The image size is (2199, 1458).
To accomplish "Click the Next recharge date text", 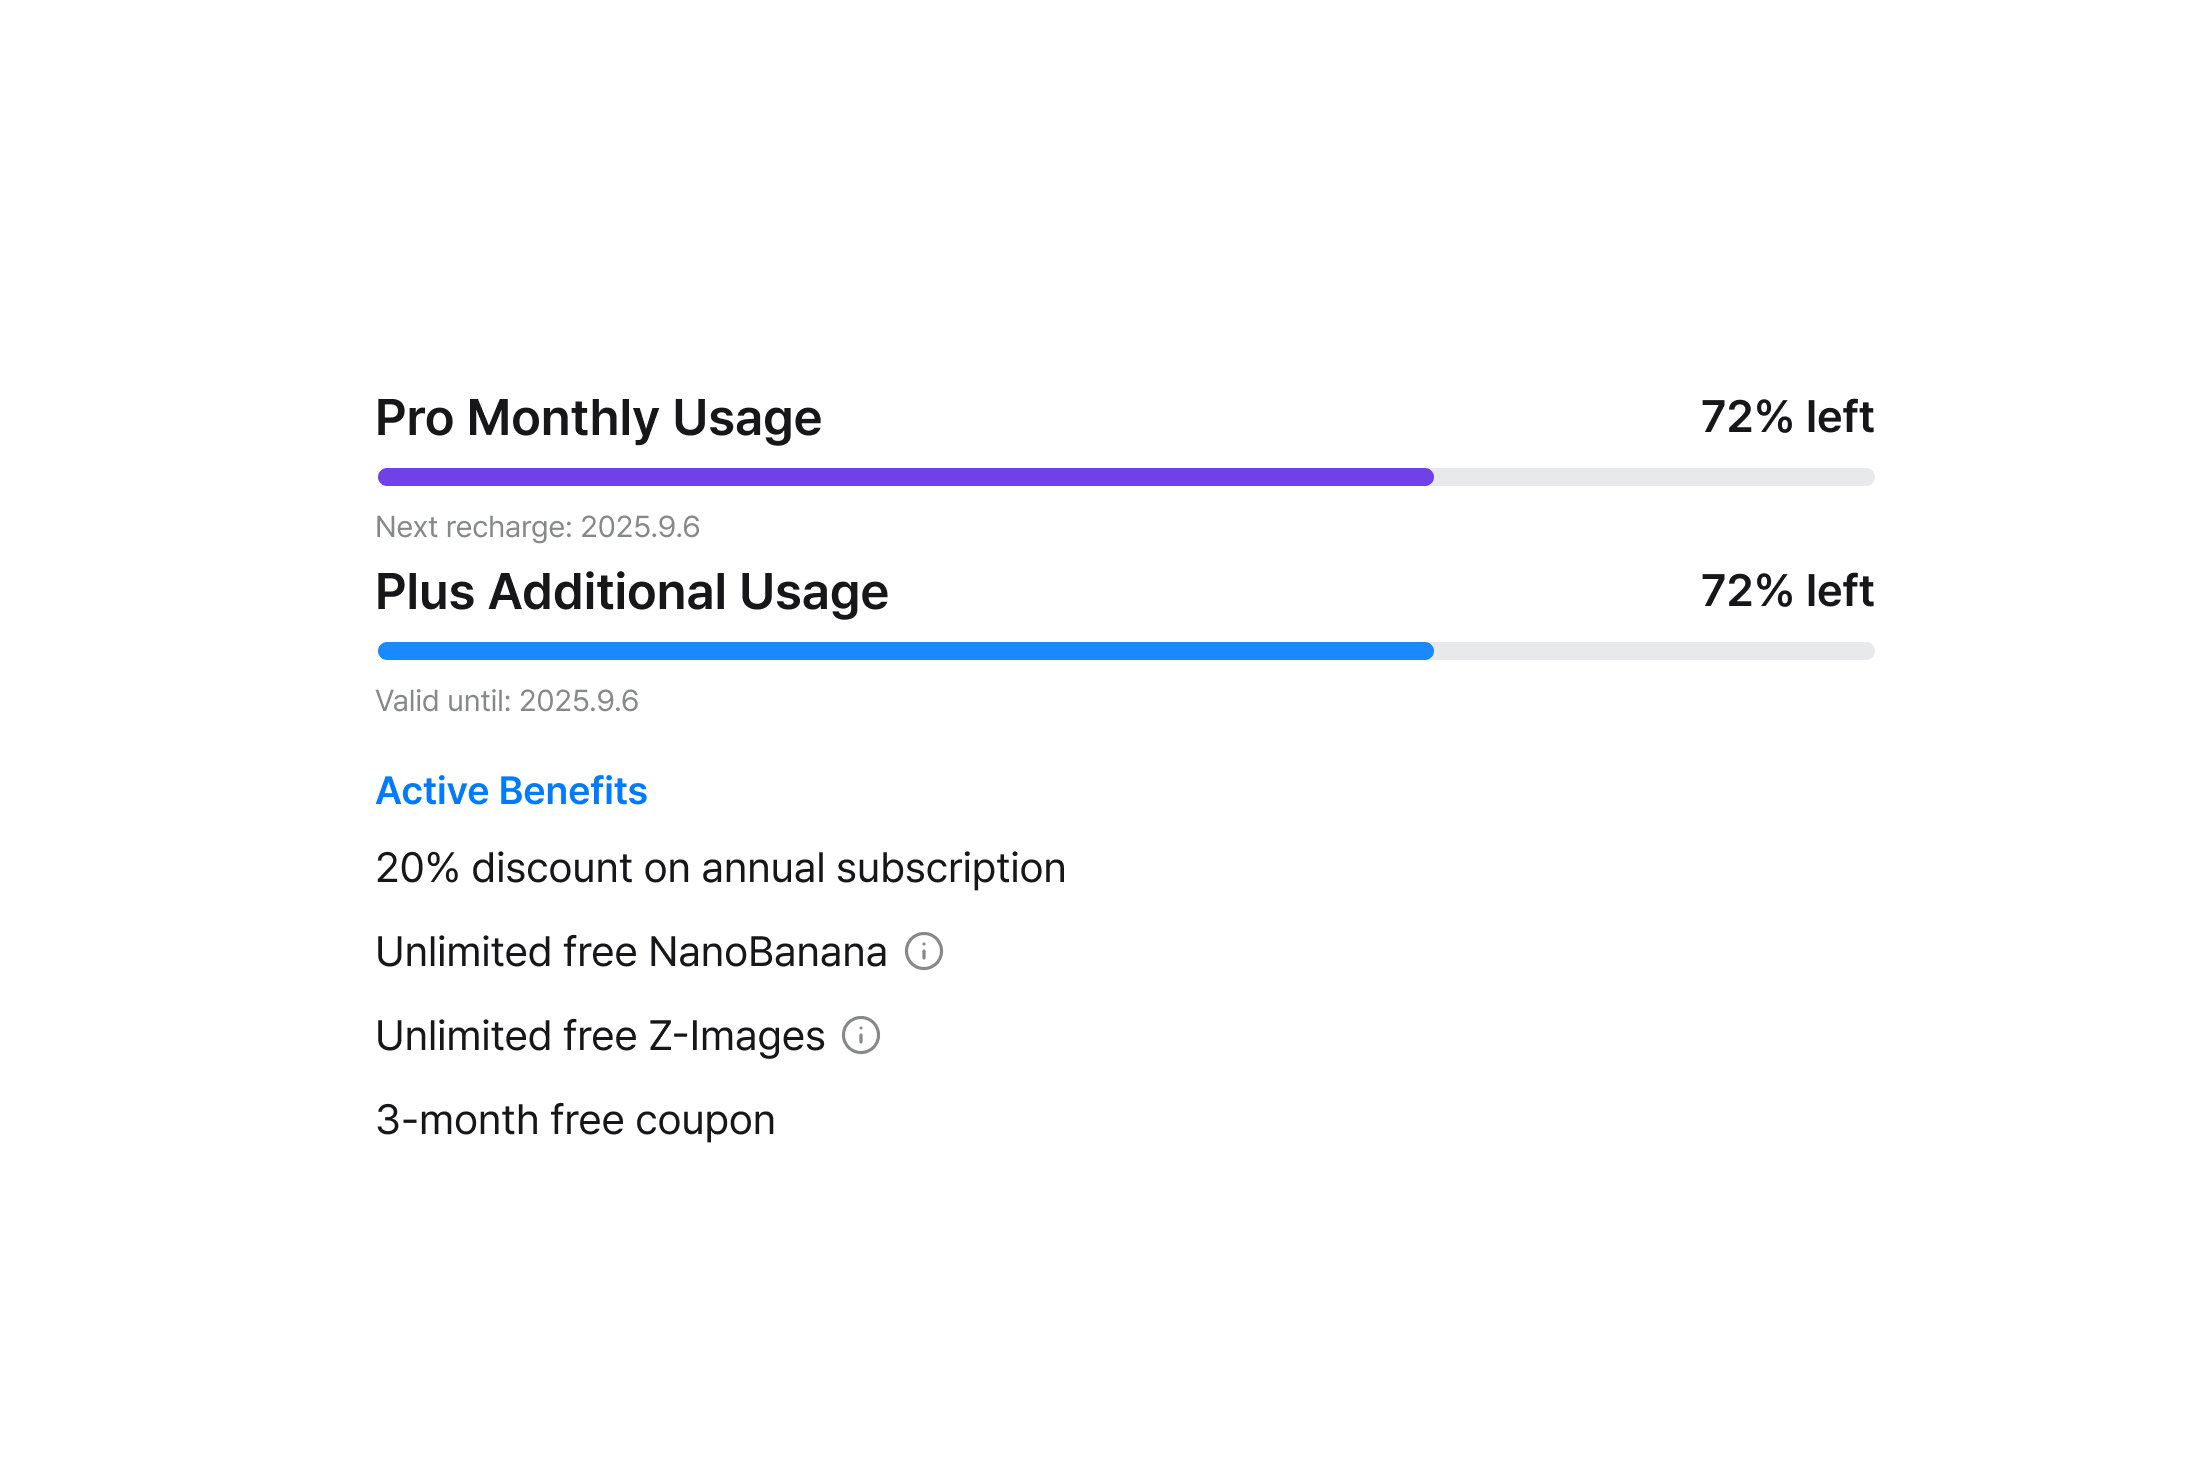I will pos(537,527).
